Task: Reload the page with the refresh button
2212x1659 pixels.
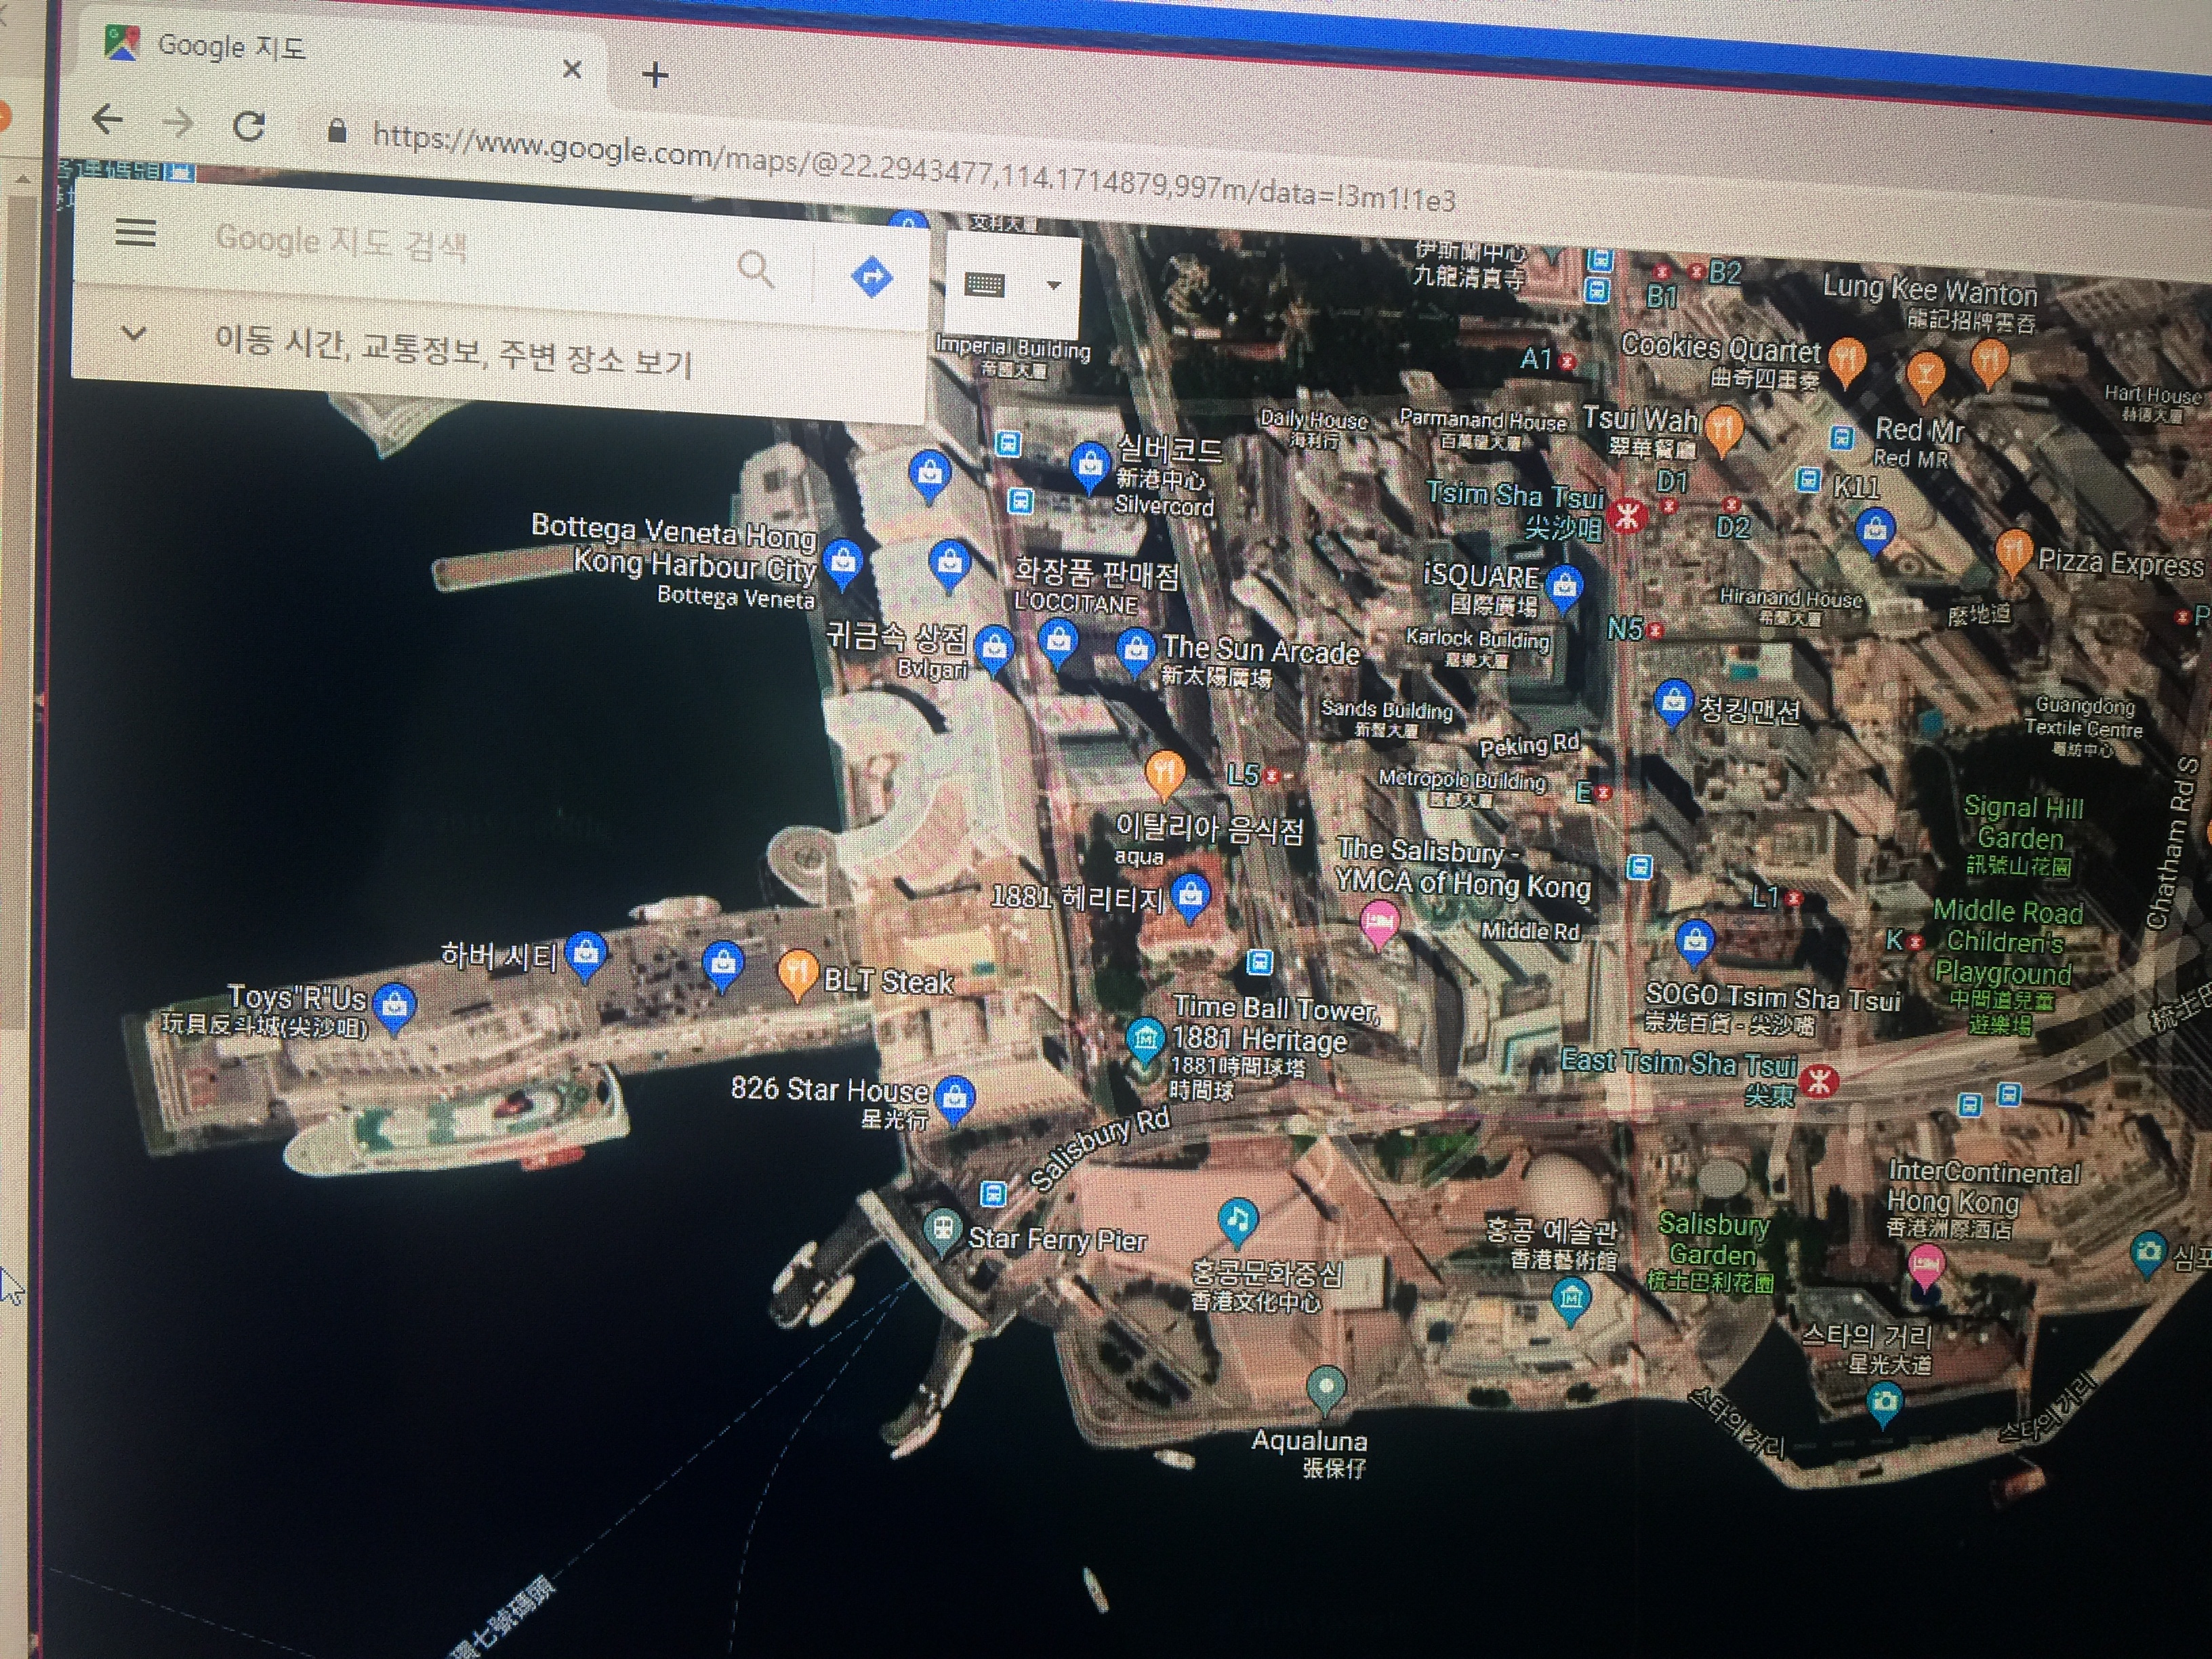Action: coord(249,126)
